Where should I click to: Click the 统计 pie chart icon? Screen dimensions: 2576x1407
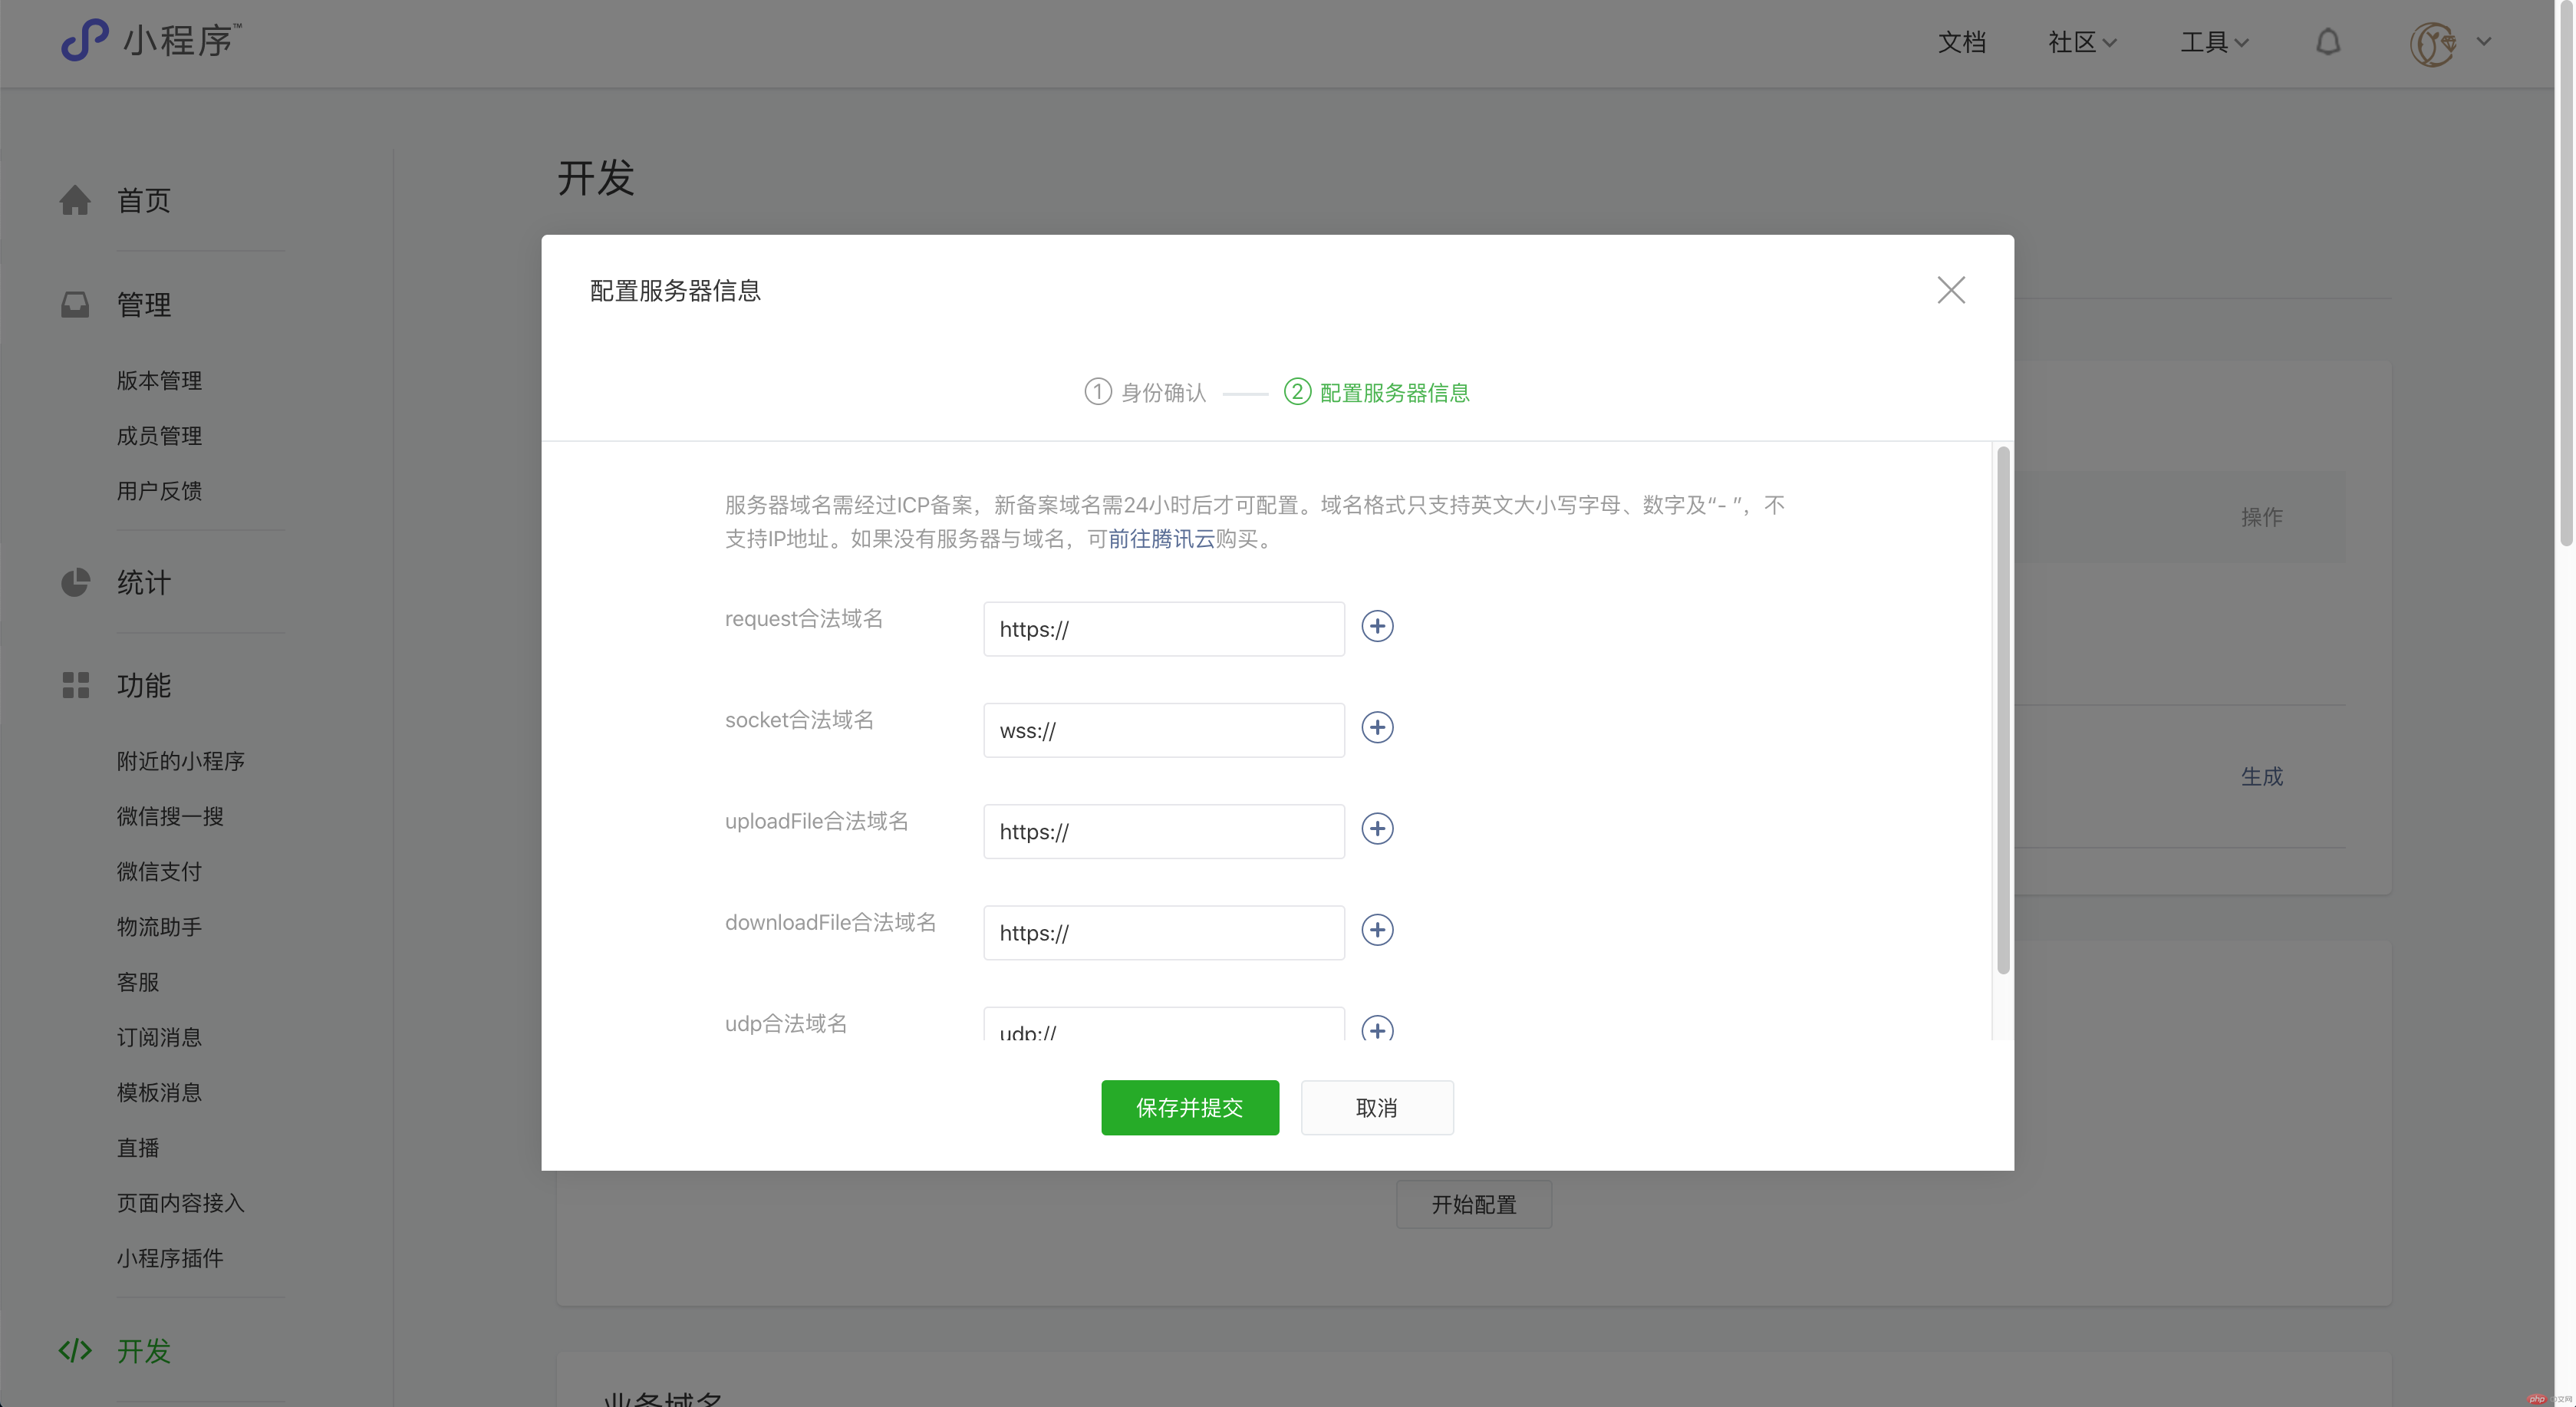[75, 582]
